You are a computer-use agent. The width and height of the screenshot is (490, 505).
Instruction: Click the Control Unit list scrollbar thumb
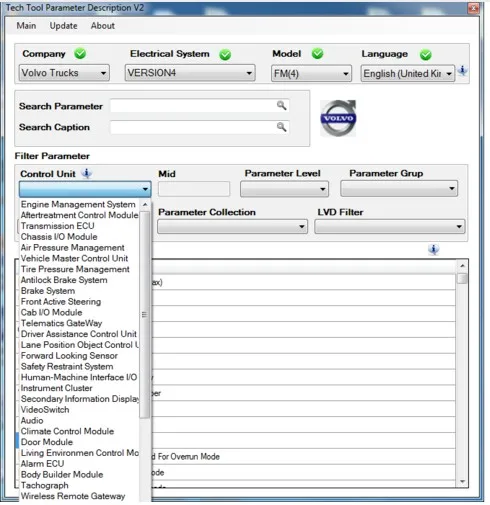pos(145,314)
